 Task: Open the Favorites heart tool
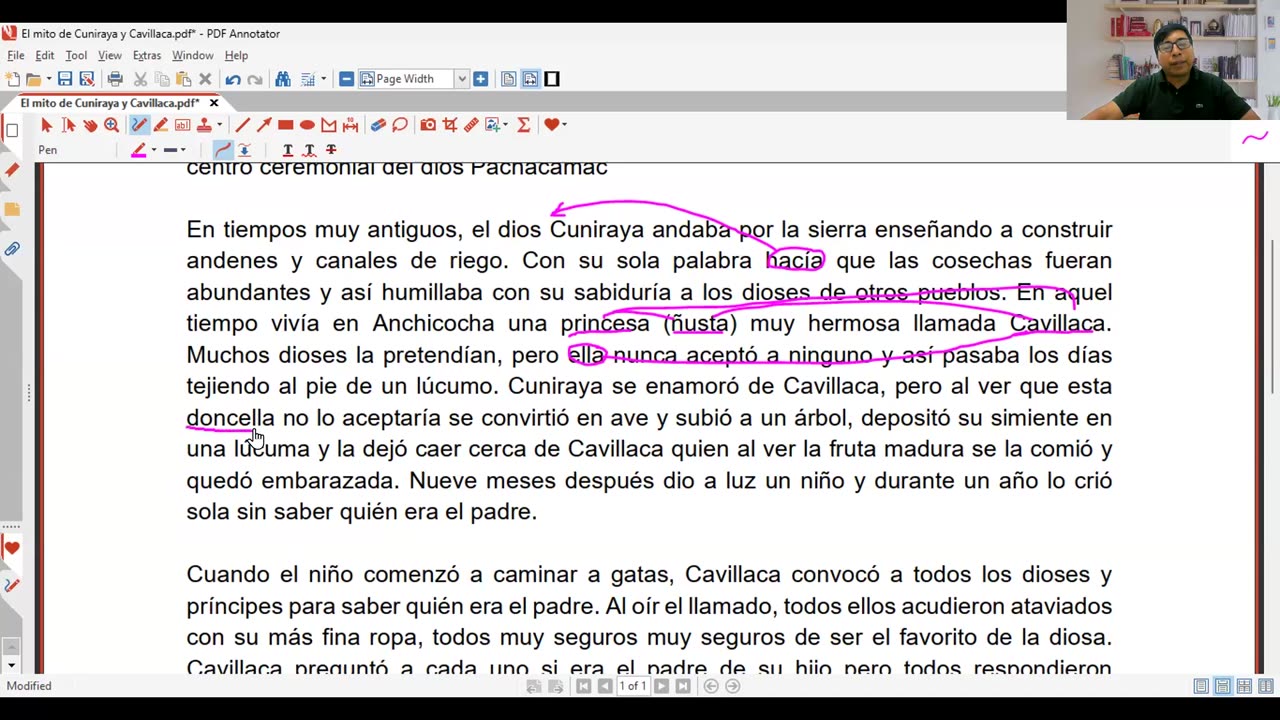[551, 125]
